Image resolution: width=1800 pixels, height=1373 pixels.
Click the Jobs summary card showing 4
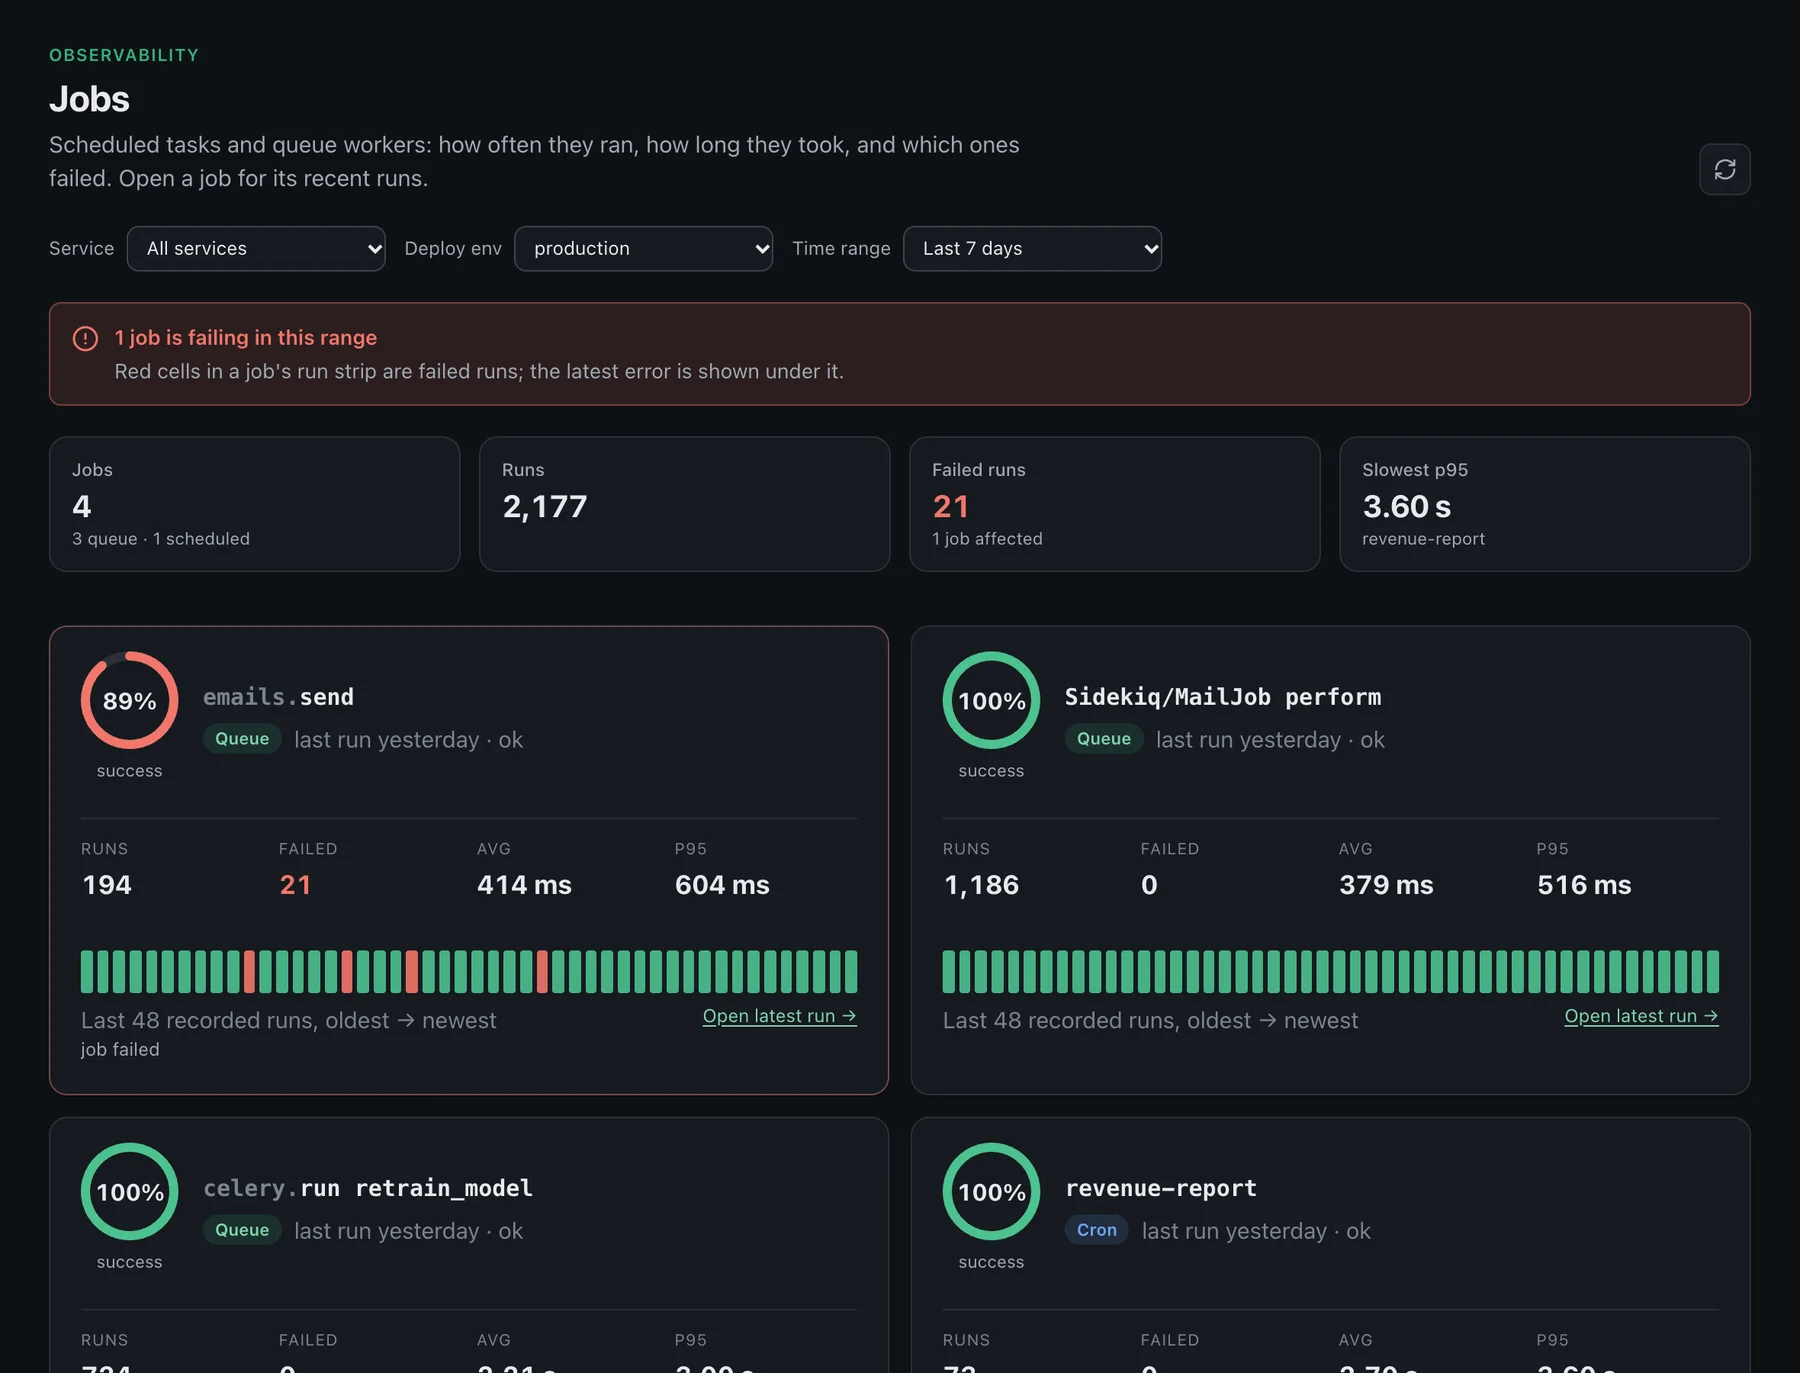254,504
